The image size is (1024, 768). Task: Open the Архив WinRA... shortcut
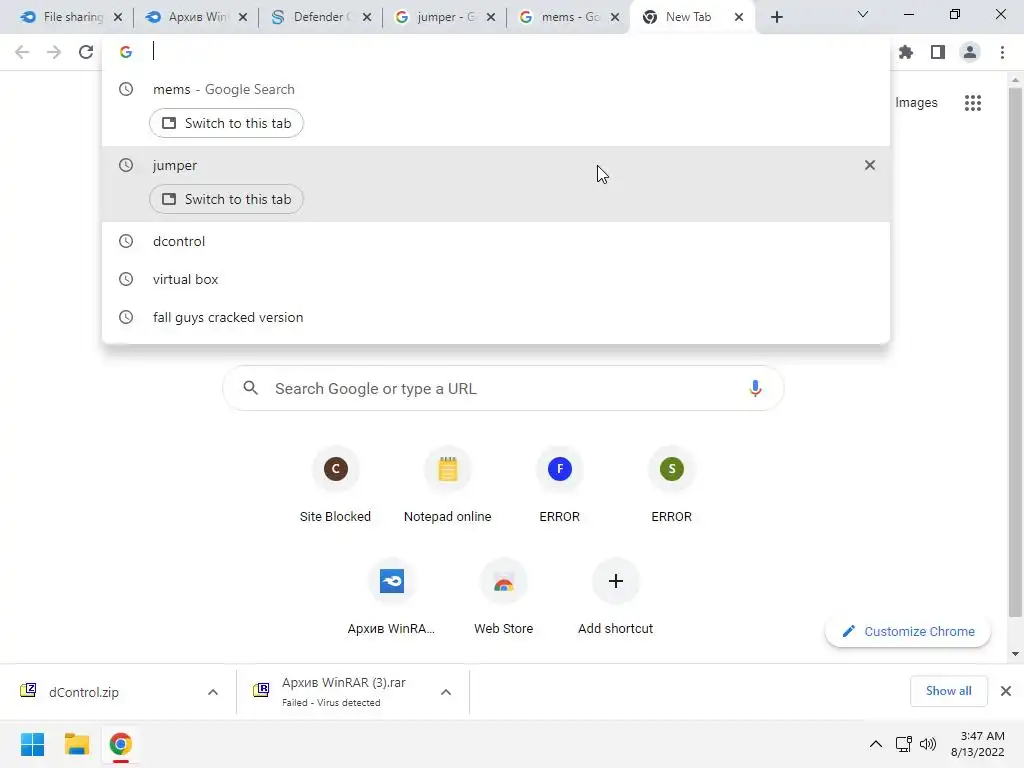[391, 599]
